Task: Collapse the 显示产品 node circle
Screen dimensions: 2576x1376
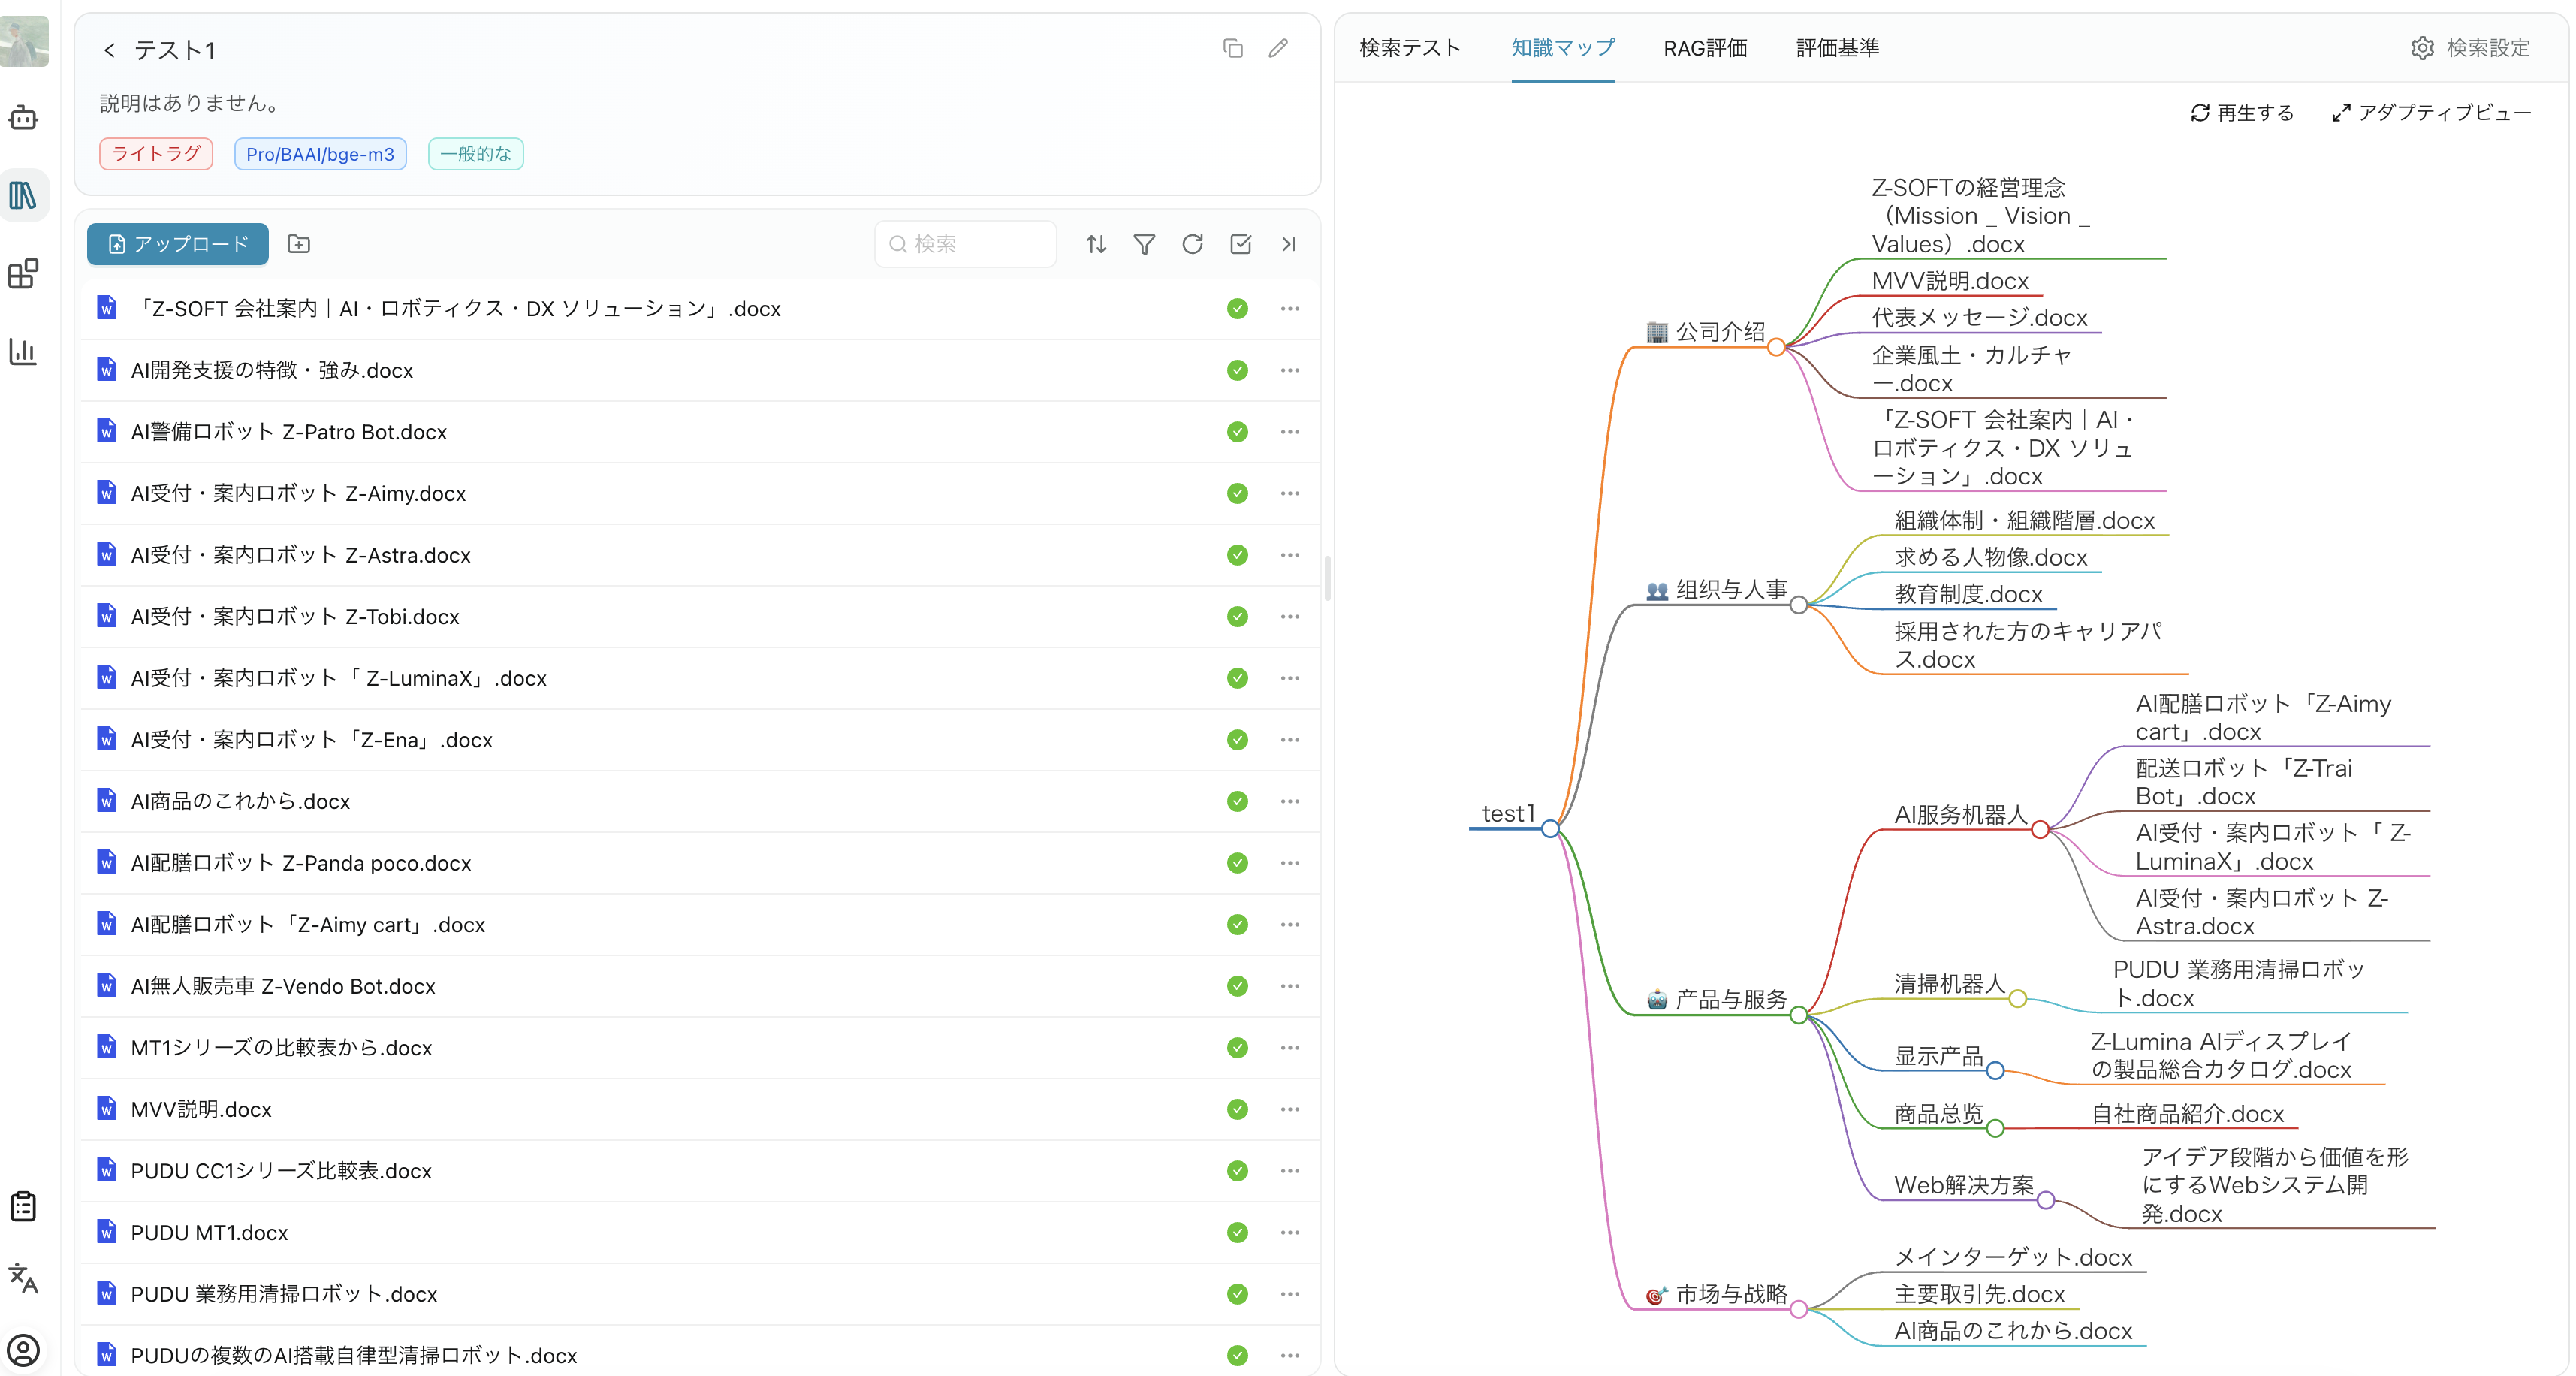Action: coord(1995,1071)
